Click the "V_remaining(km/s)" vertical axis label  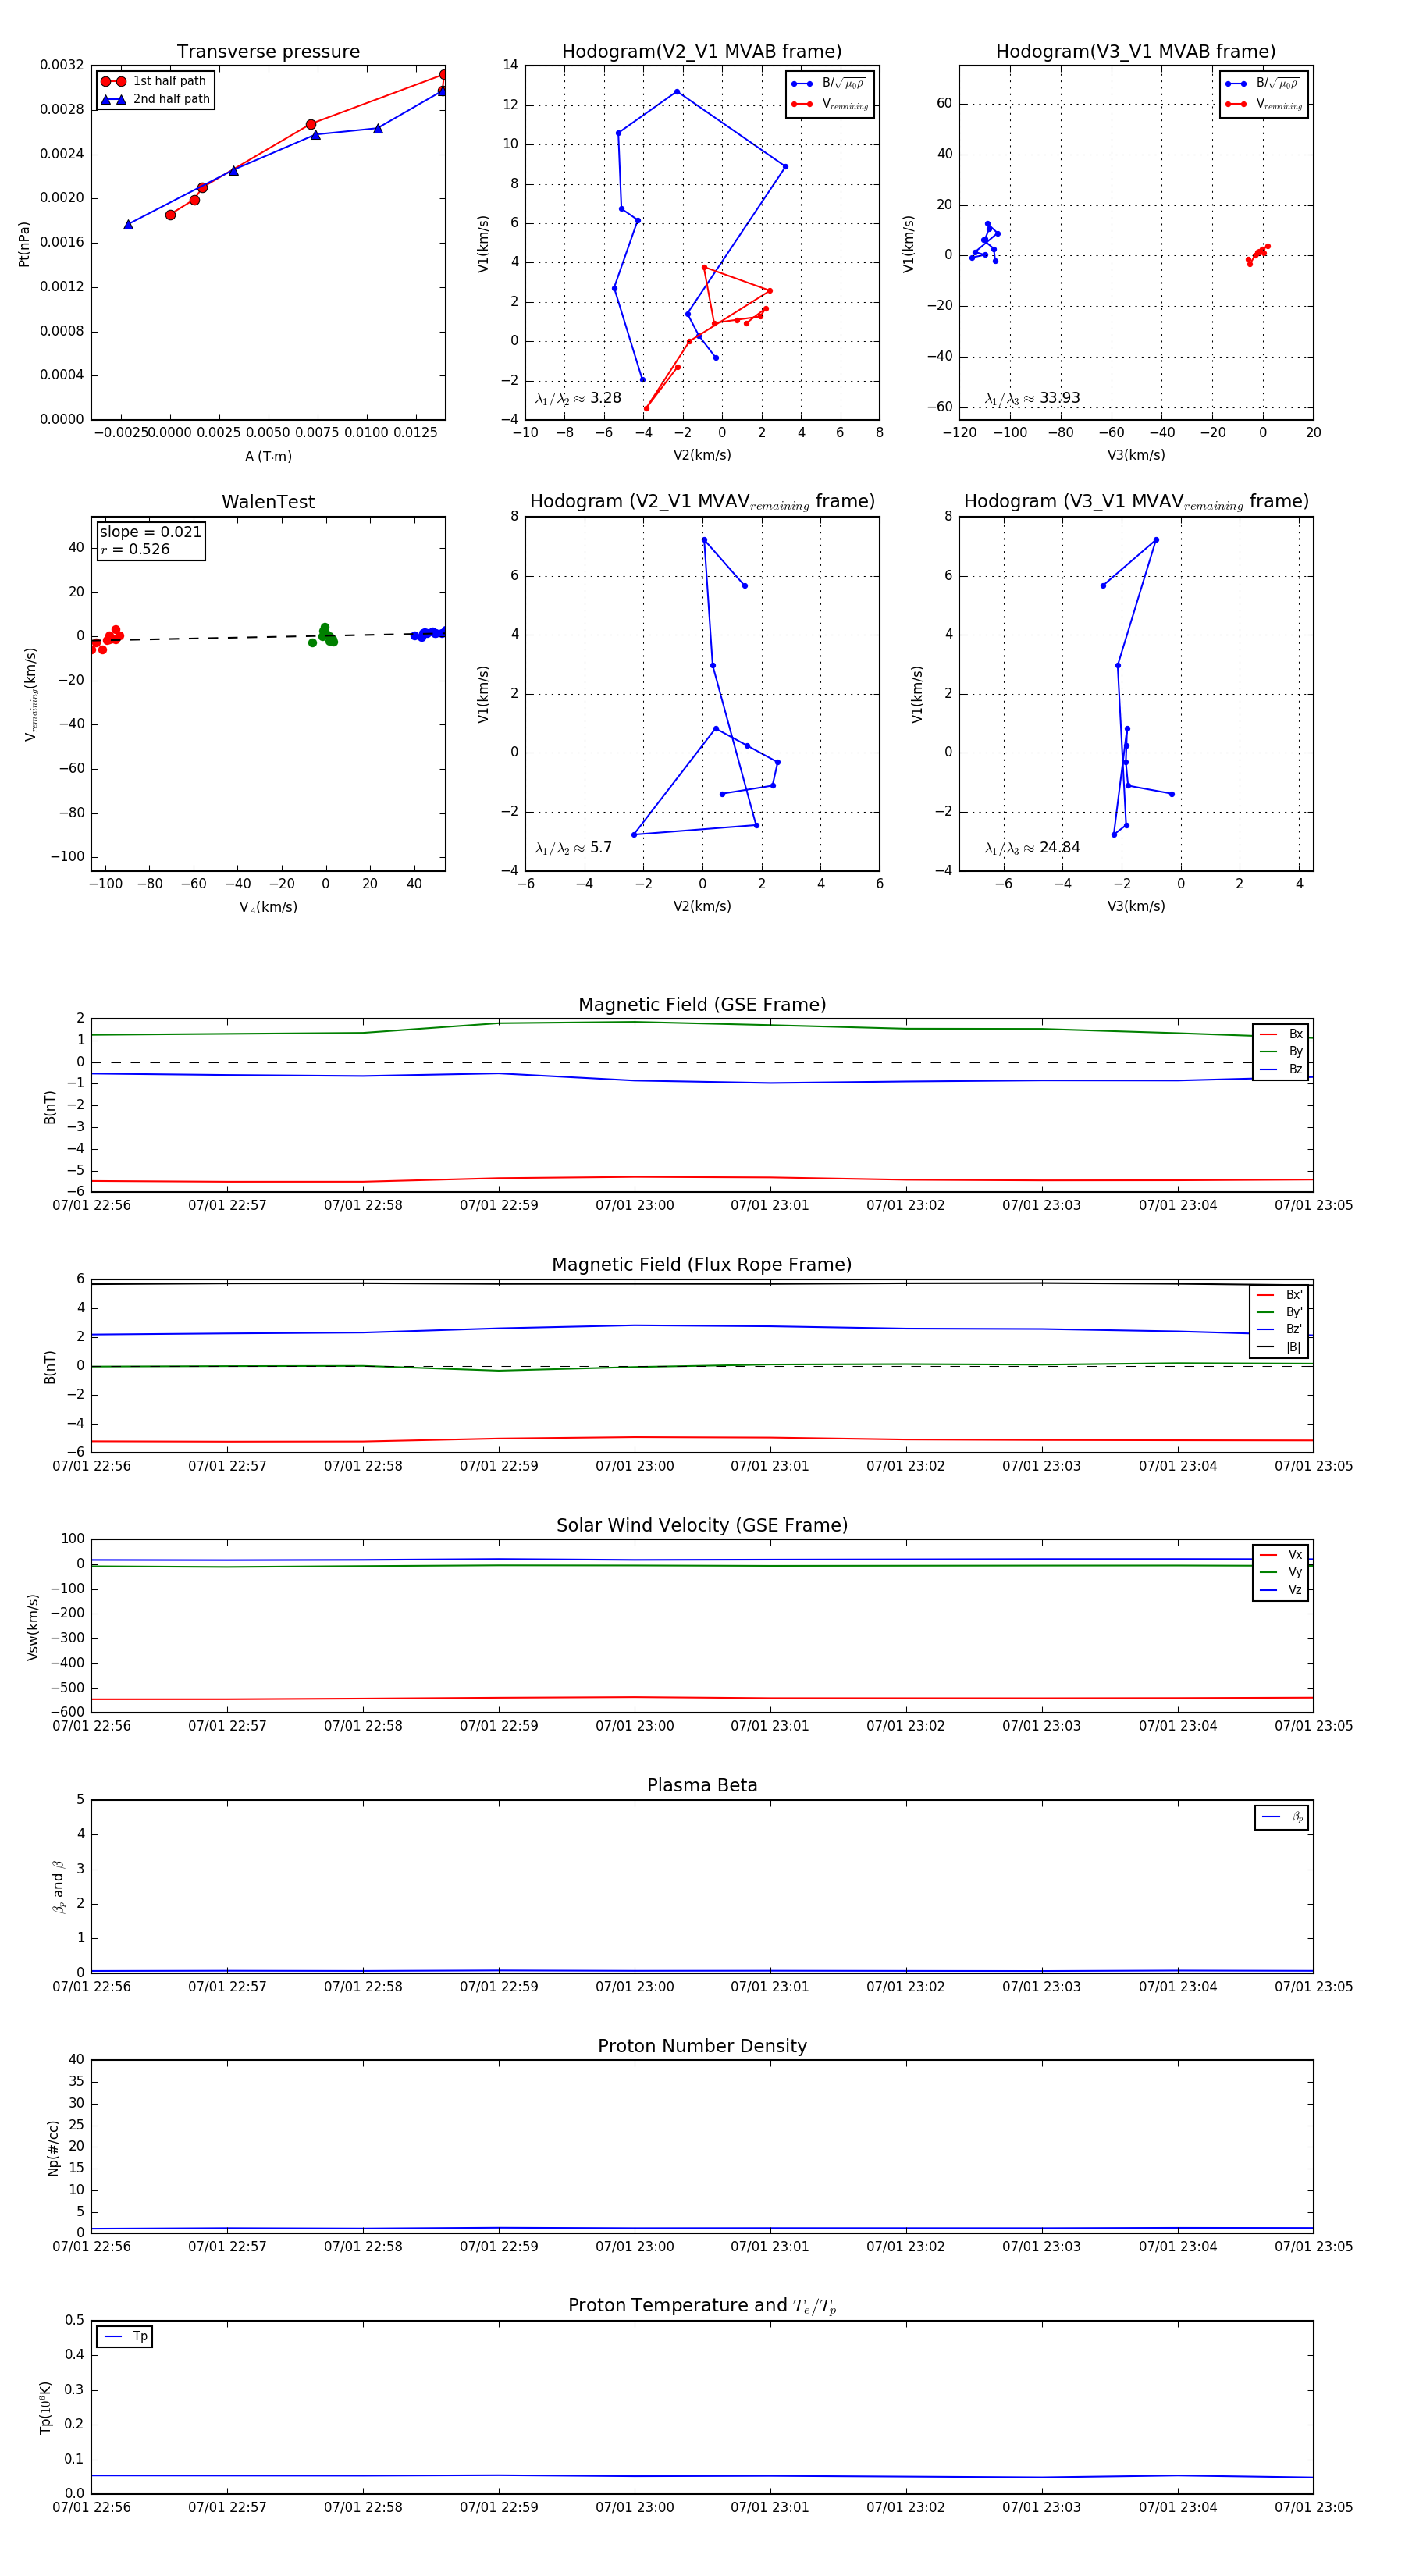click(30, 694)
